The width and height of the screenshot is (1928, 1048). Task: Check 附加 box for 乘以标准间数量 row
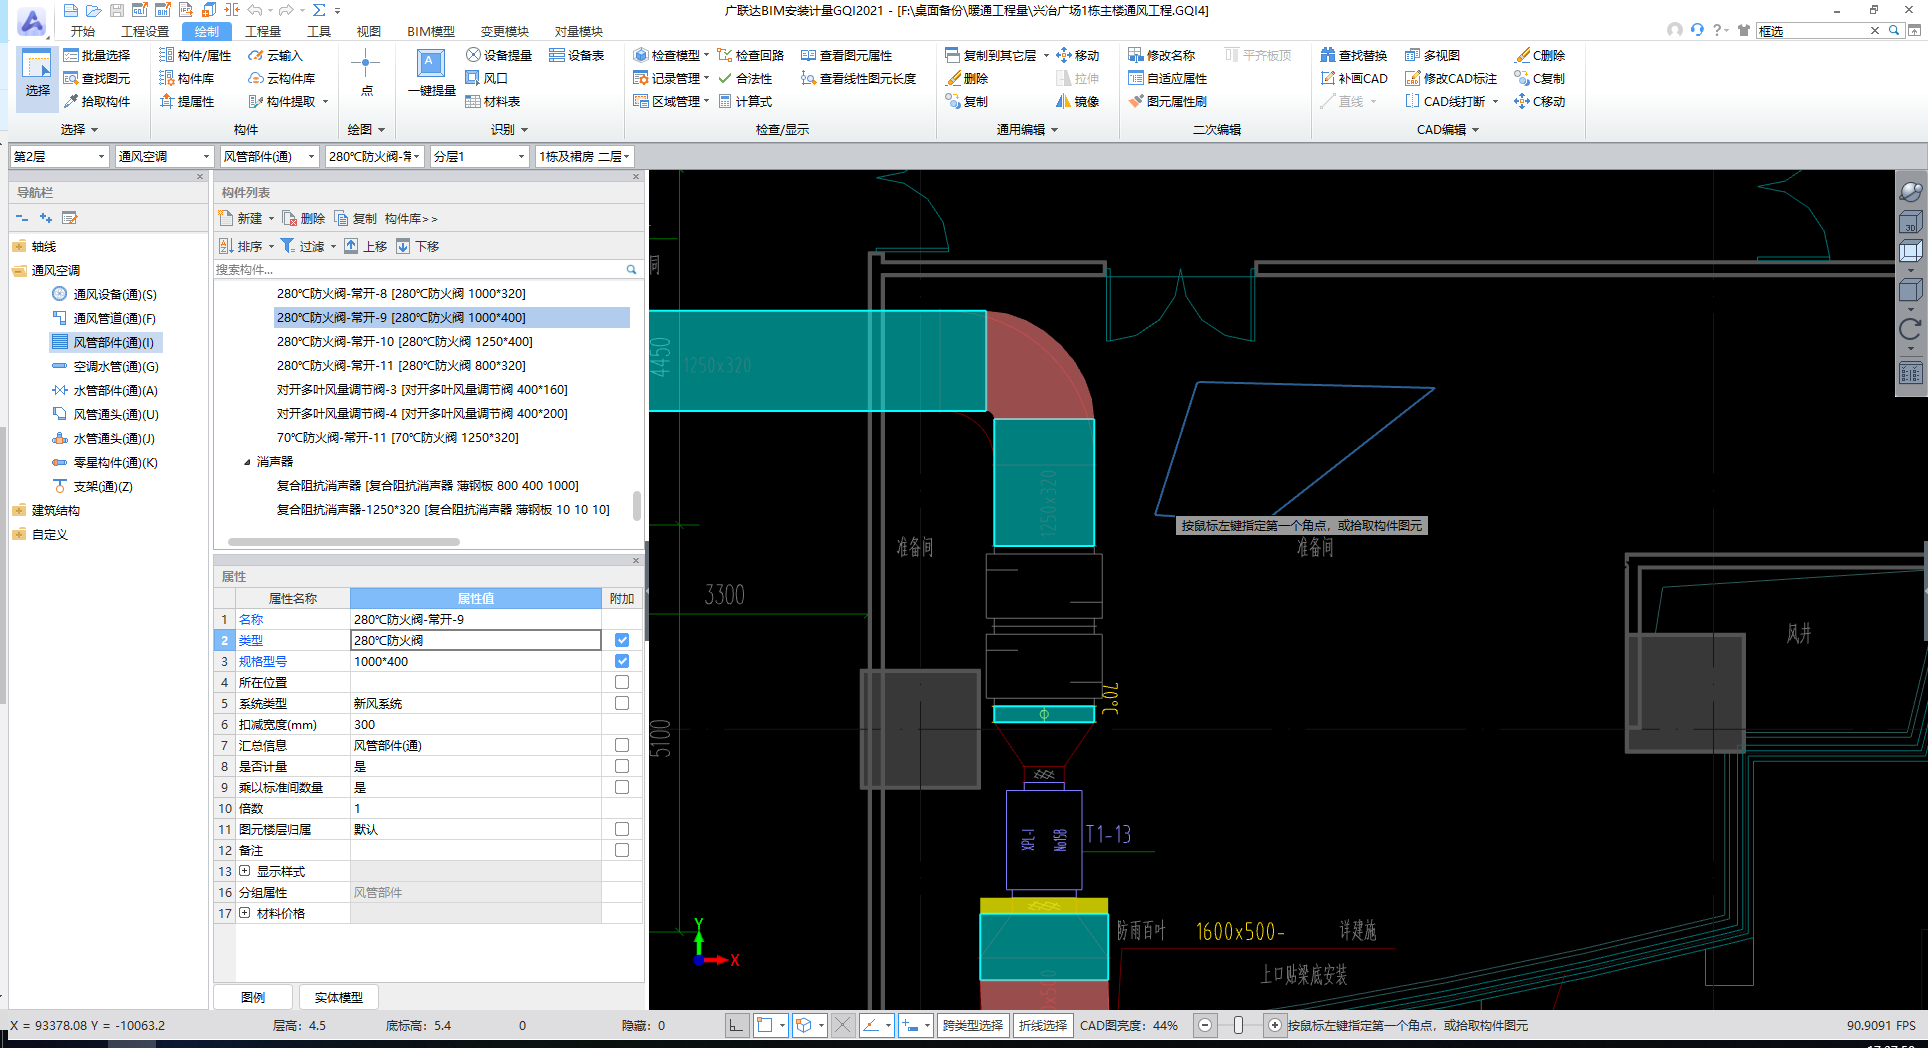point(622,787)
